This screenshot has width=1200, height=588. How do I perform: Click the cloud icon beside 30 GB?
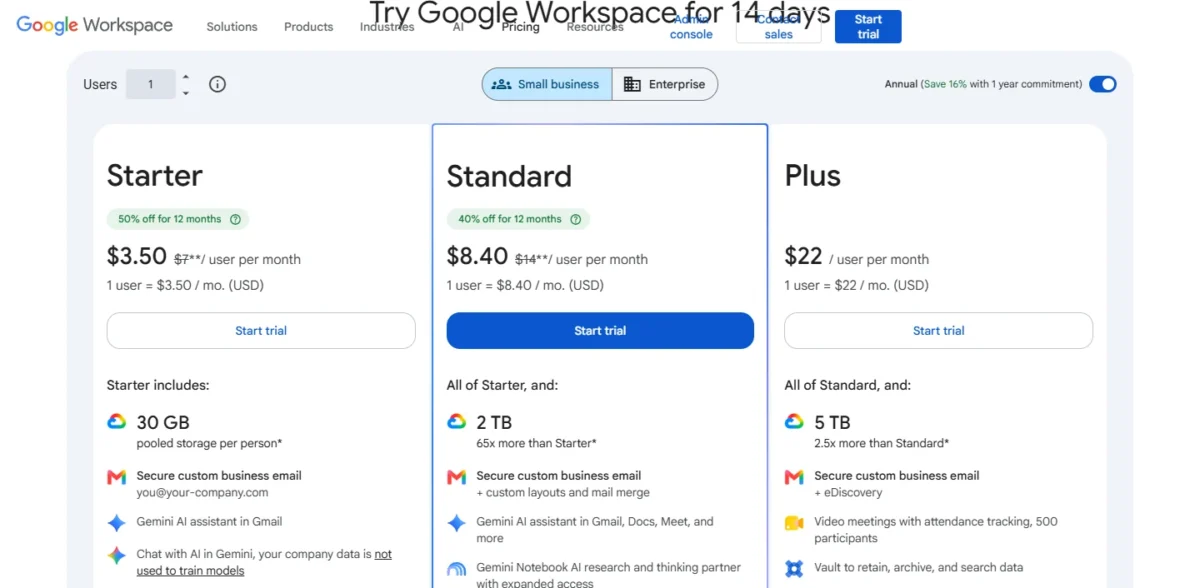pyautogui.click(x=117, y=422)
